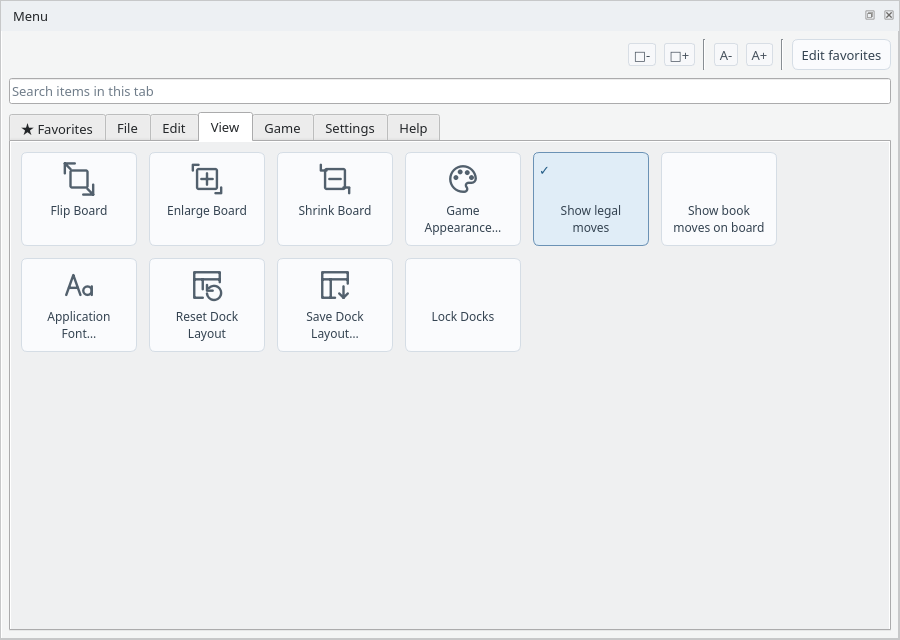The image size is (900, 640).
Task: Open Game Appearance settings
Action: [x=463, y=199]
